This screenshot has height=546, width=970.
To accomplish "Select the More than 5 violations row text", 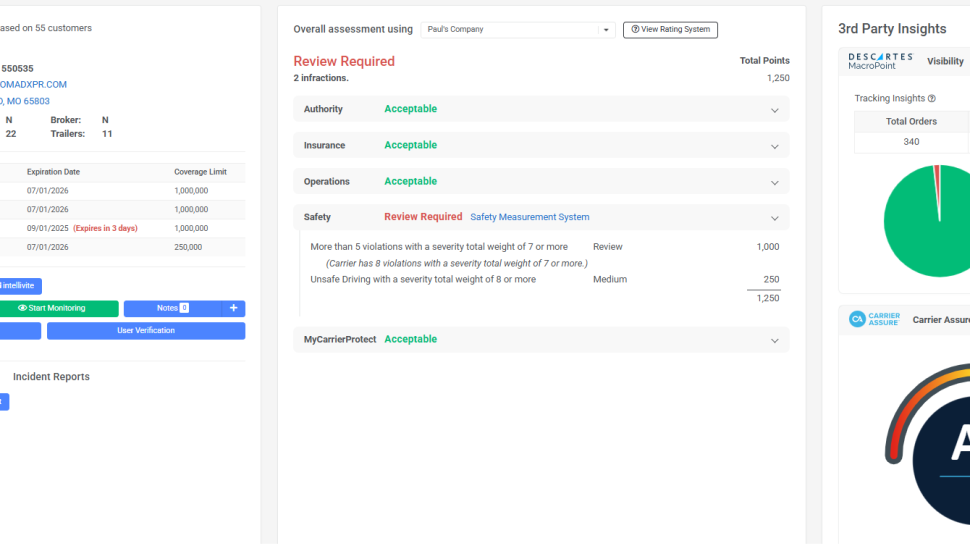I will [439, 247].
